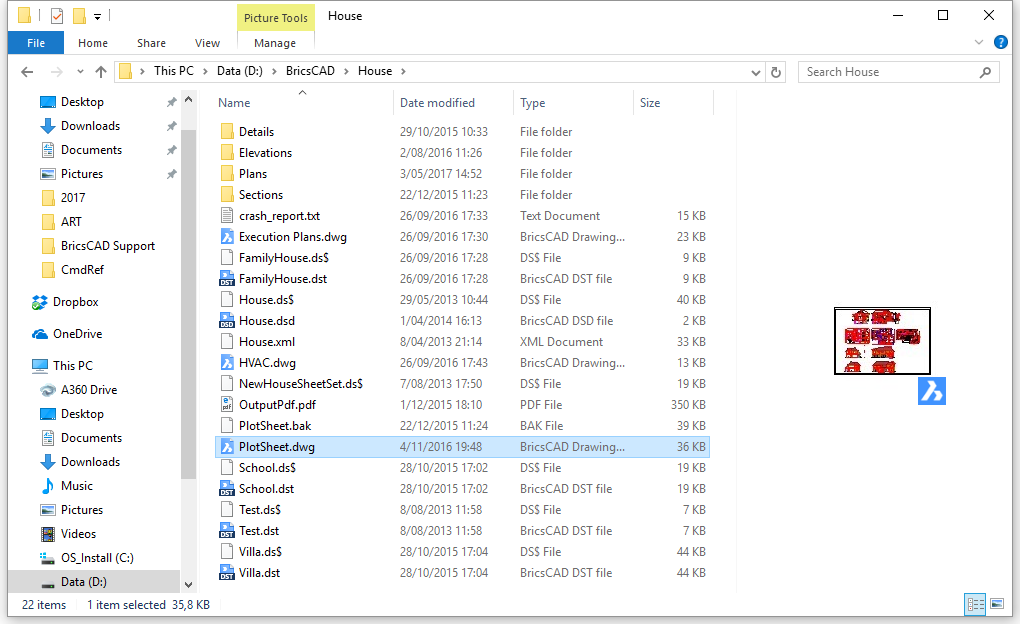1020x624 pixels.
Task: Click the Videos film icon
Action: coord(47,534)
